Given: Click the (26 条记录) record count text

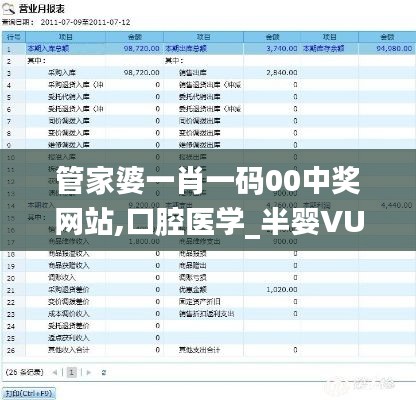Looking at the screenshot, I should pyautogui.click(x=25, y=372).
